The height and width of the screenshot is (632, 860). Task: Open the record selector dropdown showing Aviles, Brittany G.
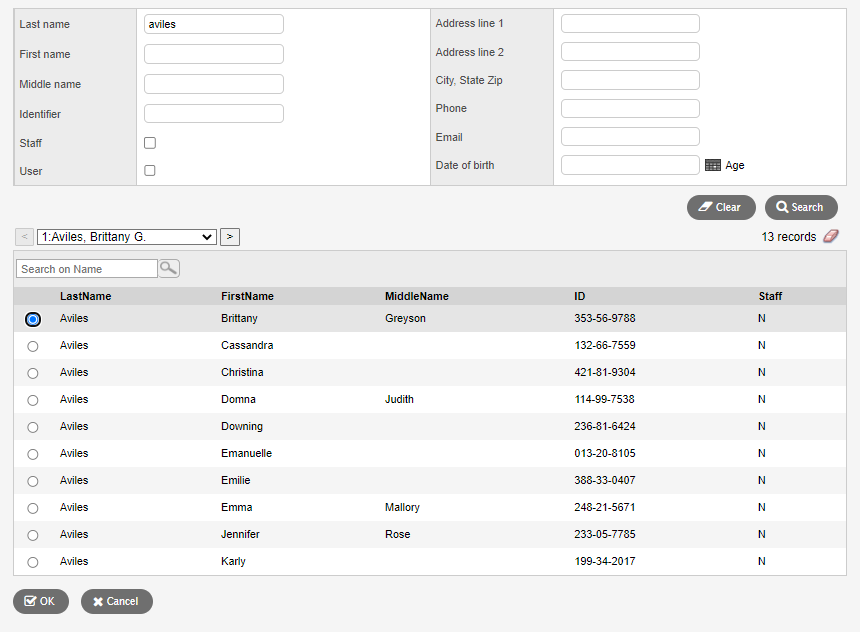point(127,237)
